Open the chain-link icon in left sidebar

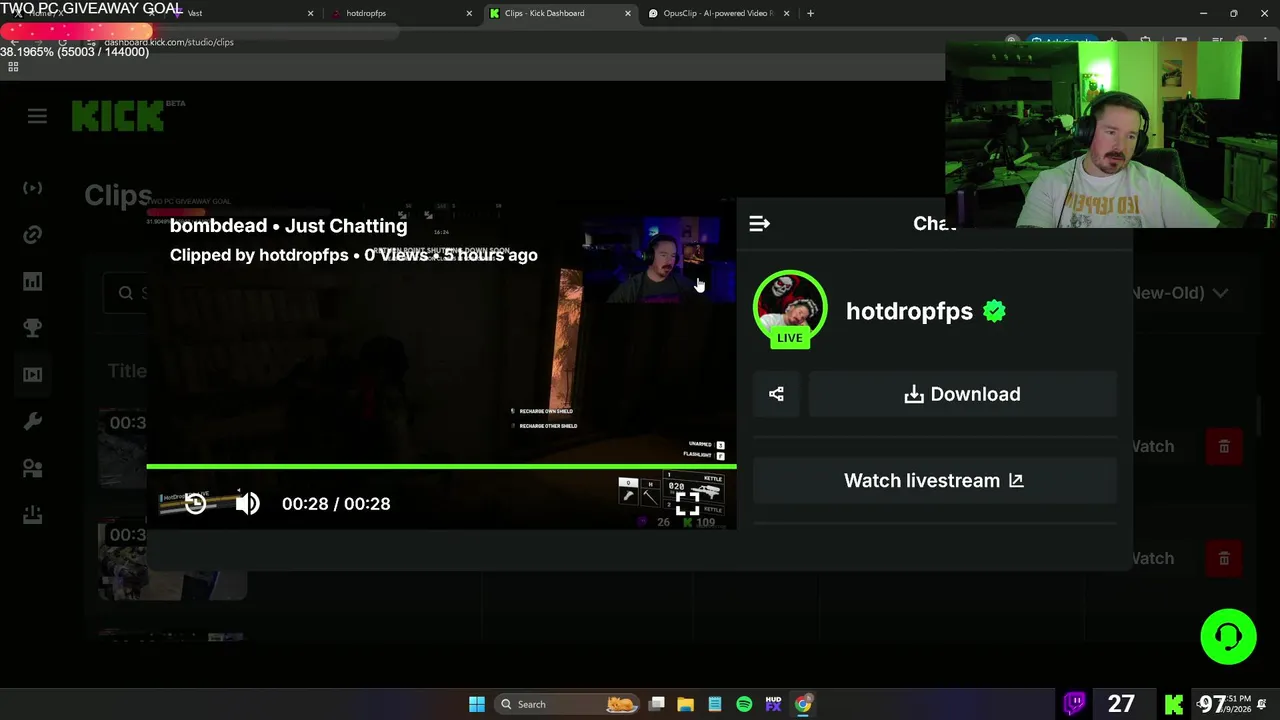pos(33,235)
